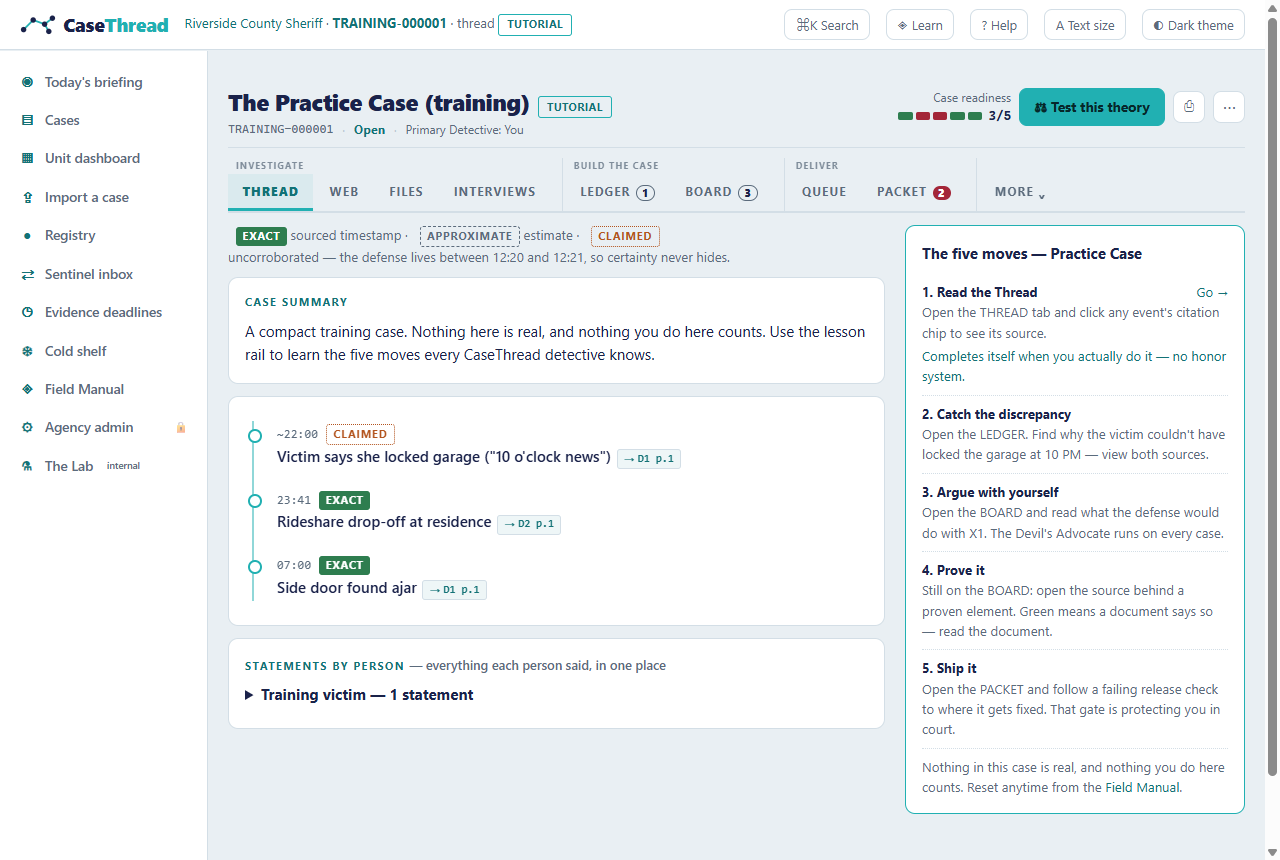This screenshot has height=860, width=1280.
Task: Switch to the WEB tab
Action: [344, 192]
